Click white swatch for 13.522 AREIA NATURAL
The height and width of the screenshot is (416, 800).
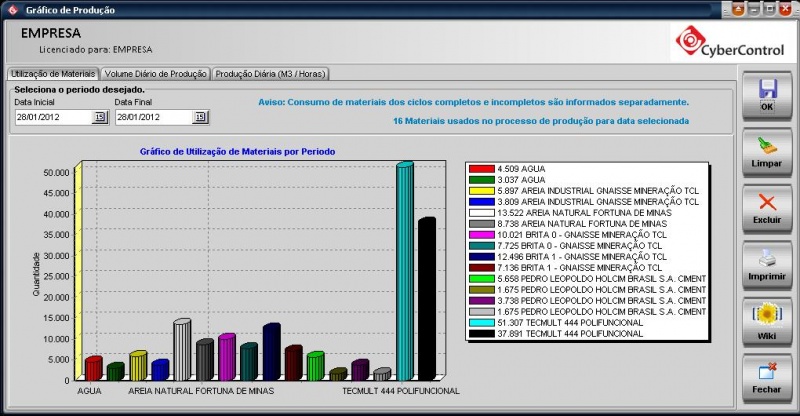(x=482, y=213)
